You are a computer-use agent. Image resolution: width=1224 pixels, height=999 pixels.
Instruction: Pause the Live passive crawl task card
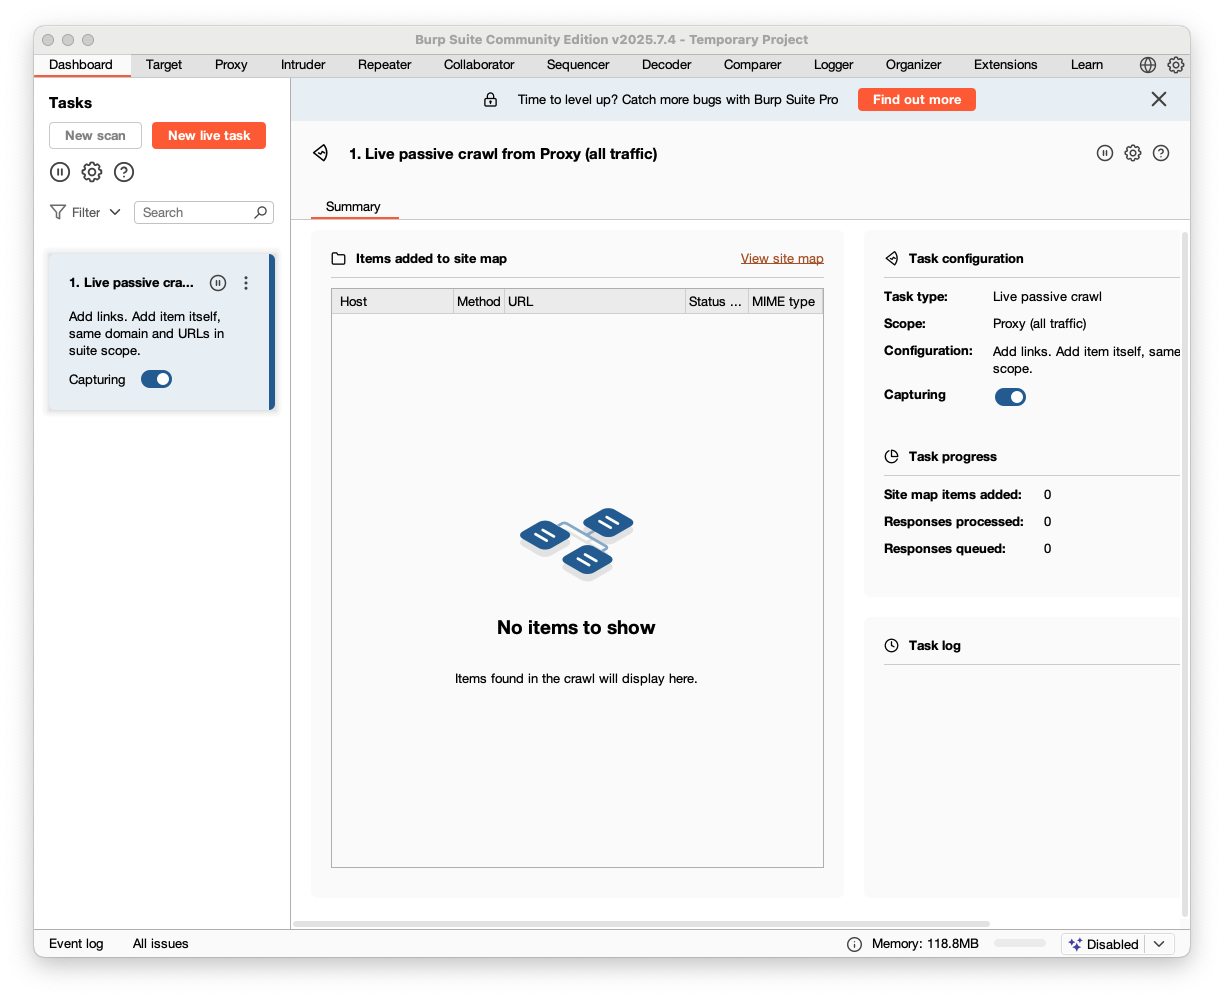[218, 283]
